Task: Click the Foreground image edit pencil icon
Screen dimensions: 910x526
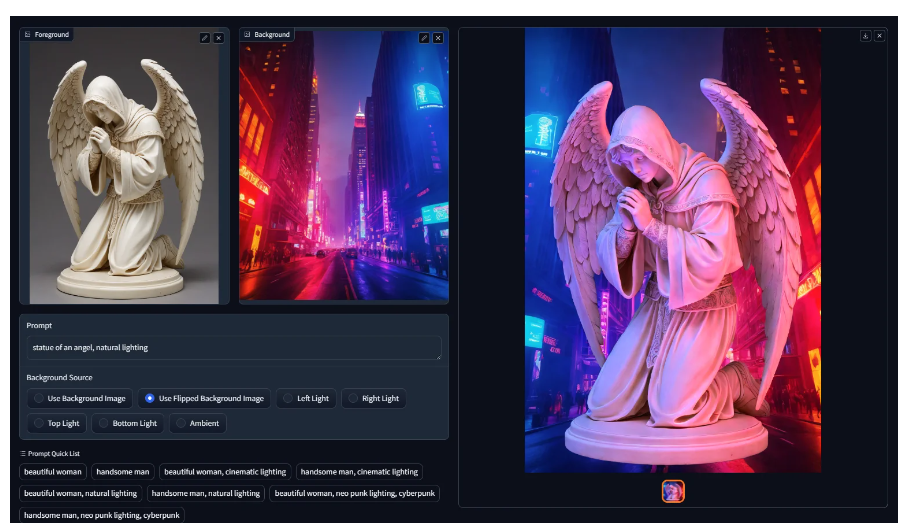Action: point(205,38)
